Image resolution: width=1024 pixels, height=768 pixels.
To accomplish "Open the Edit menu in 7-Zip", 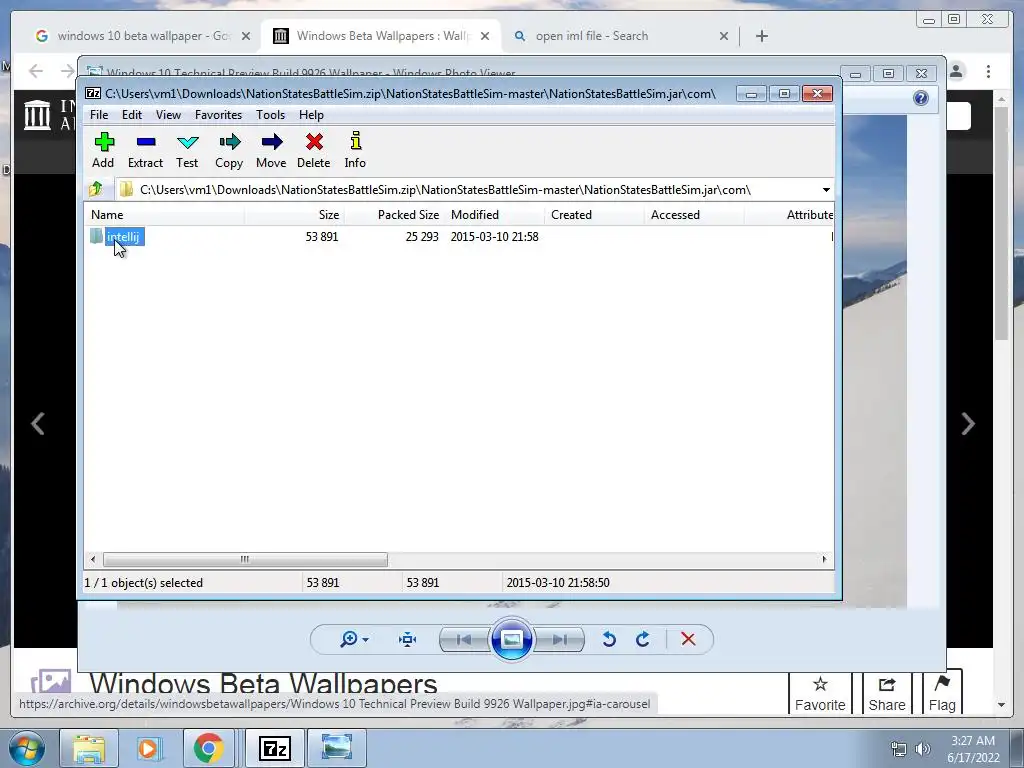I will [132, 115].
